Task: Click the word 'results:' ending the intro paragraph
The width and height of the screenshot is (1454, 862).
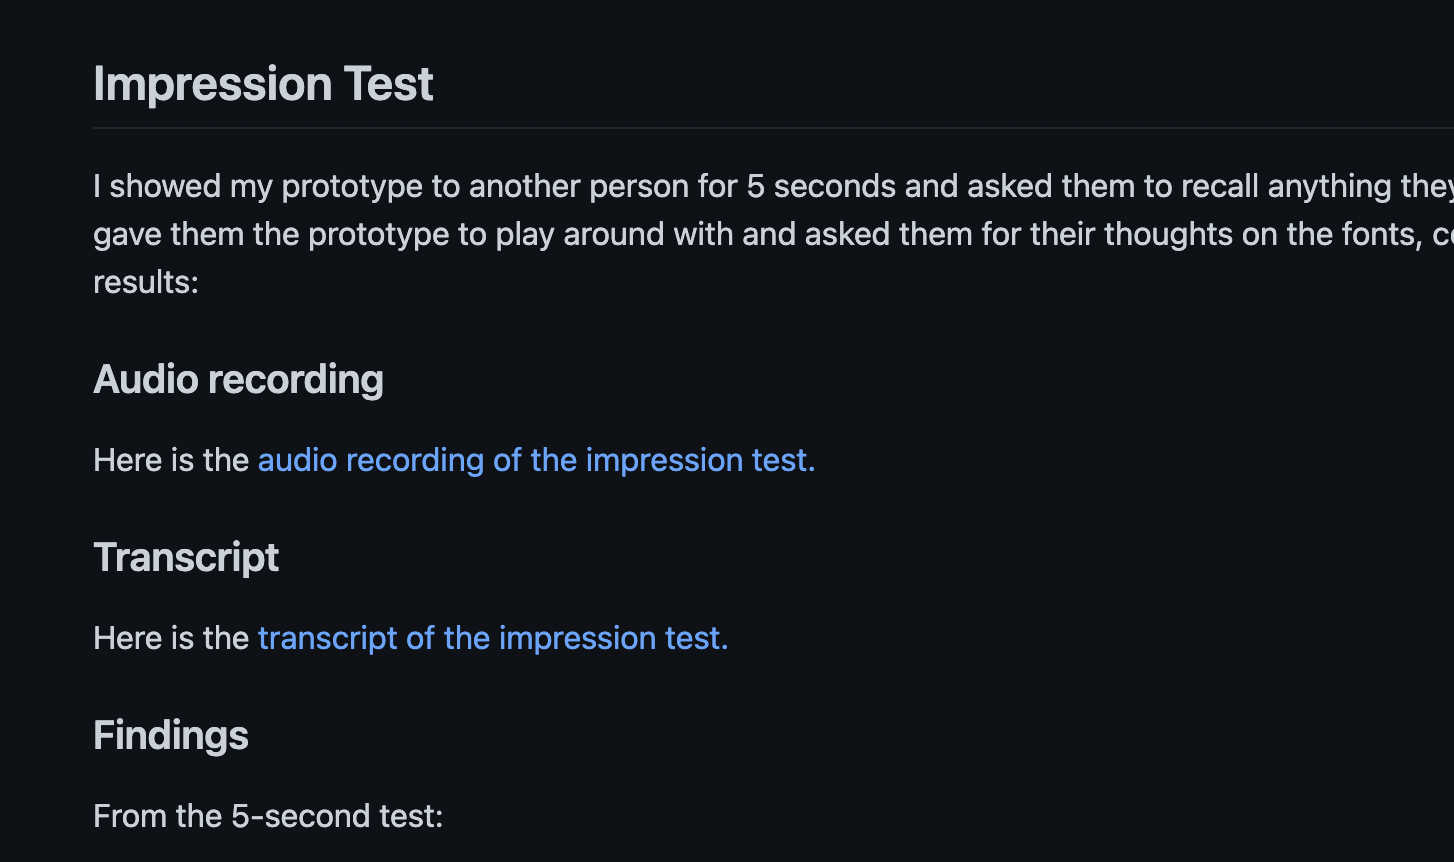Action: [146, 282]
